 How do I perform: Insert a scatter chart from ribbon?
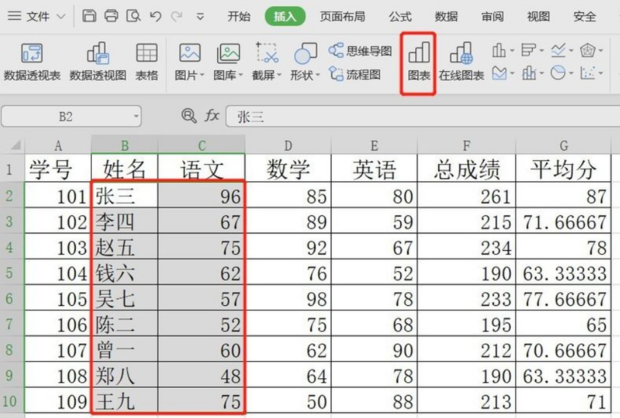point(591,73)
